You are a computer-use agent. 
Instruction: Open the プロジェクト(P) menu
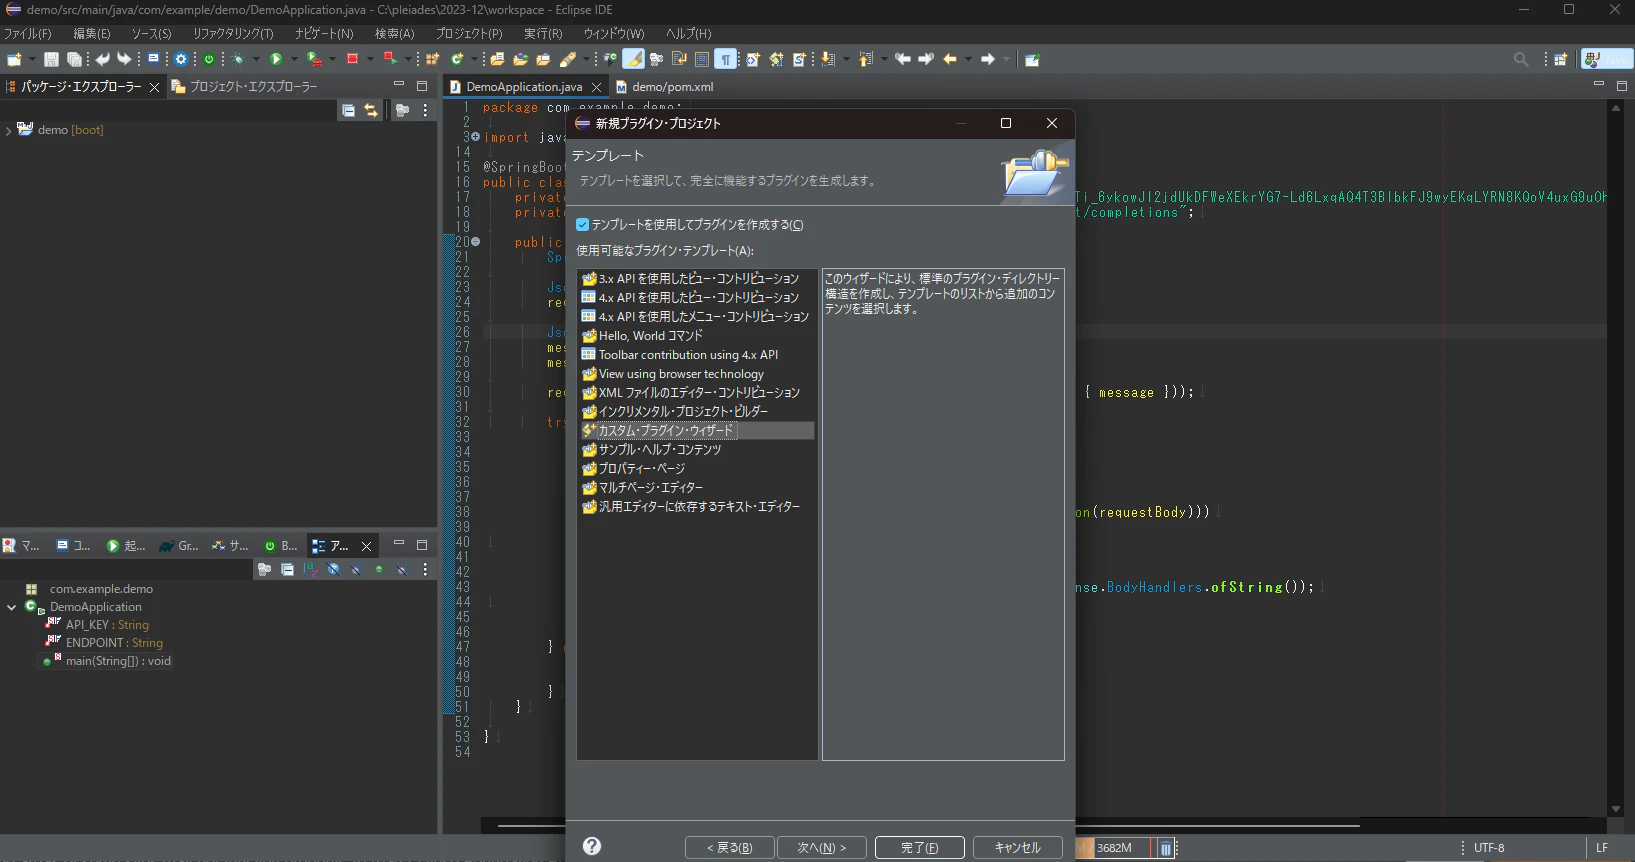coord(469,34)
